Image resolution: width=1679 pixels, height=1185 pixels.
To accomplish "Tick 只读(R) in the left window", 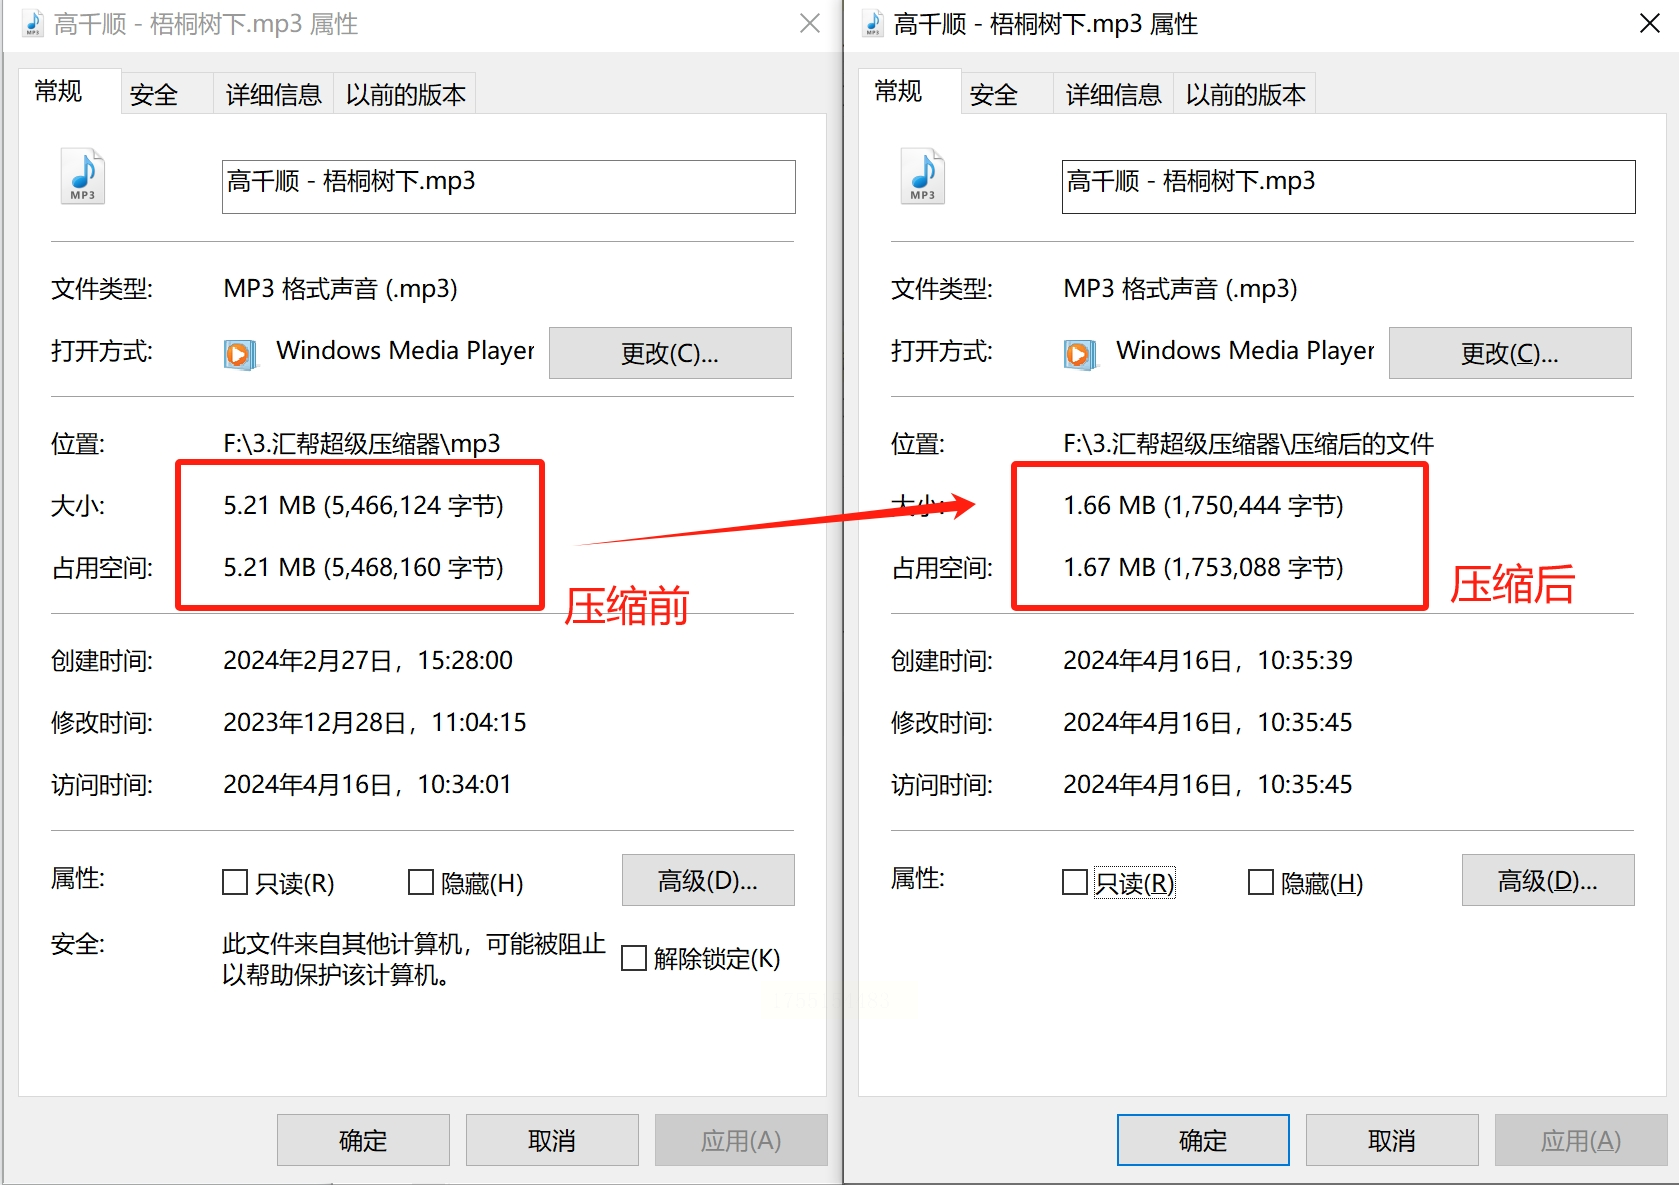I will [x=235, y=882].
